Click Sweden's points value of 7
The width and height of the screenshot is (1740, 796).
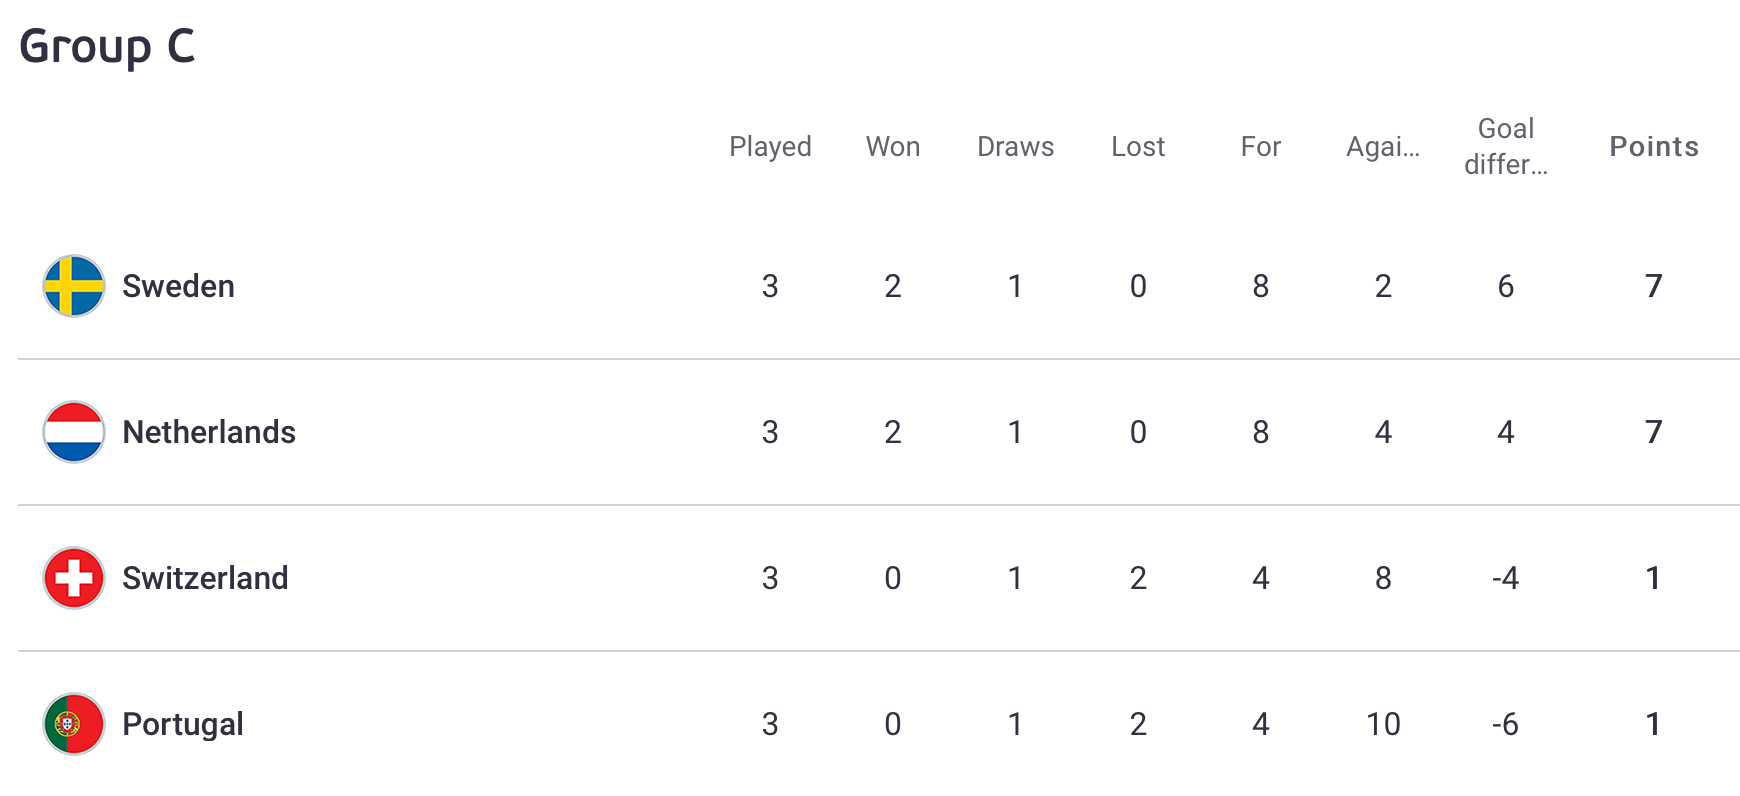point(1654,286)
